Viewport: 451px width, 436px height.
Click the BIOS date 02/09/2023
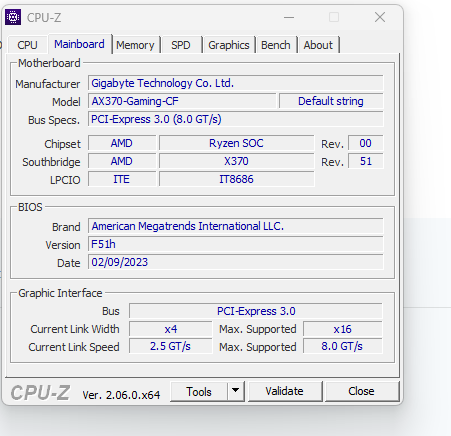click(x=236, y=262)
